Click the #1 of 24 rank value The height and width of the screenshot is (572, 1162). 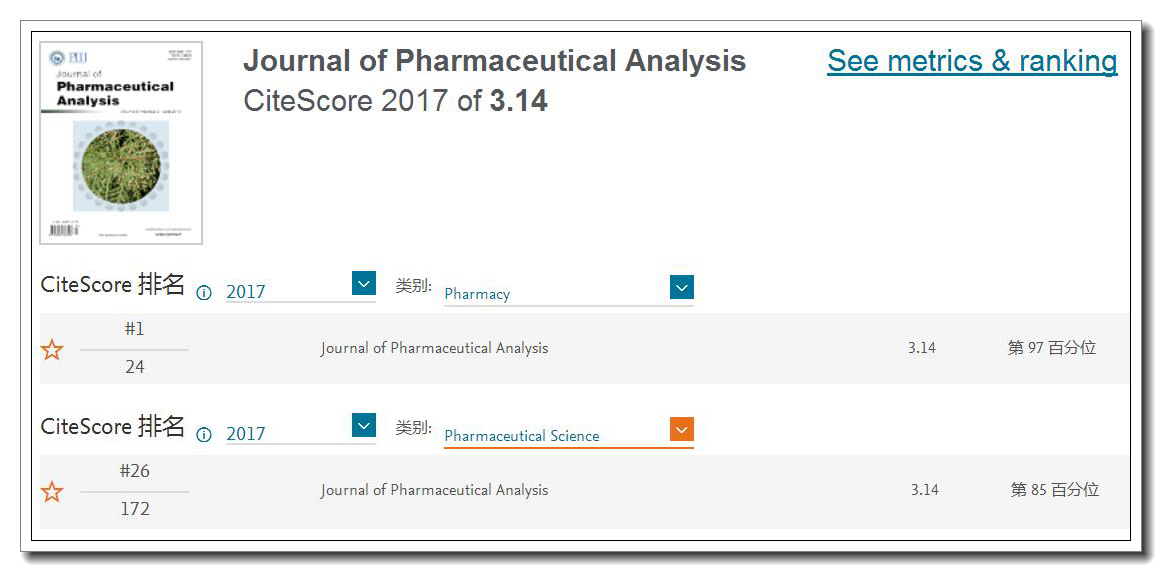(x=134, y=347)
